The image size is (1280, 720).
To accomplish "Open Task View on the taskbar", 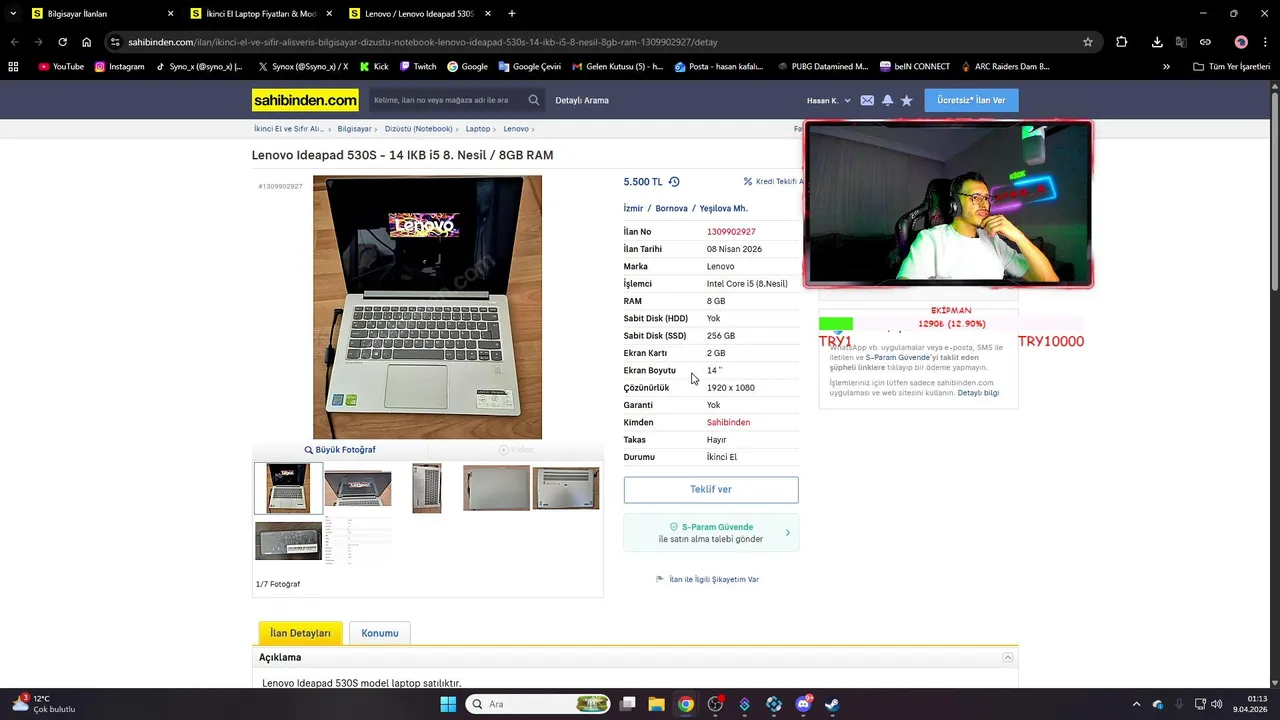I will point(627,704).
